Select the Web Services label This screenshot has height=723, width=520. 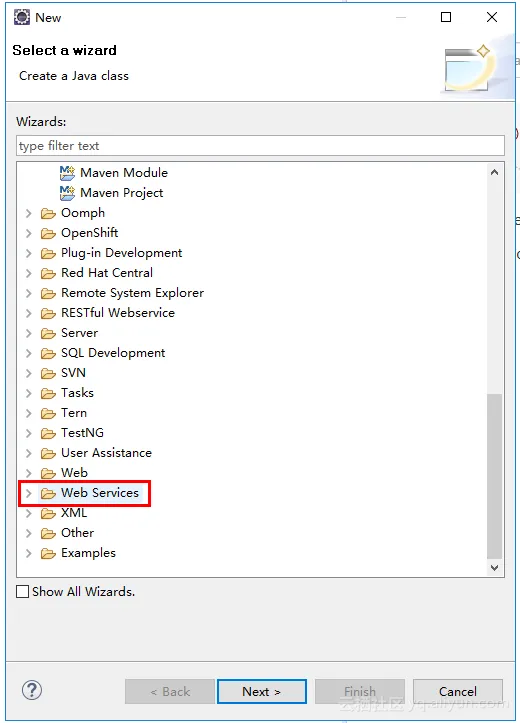tap(100, 493)
